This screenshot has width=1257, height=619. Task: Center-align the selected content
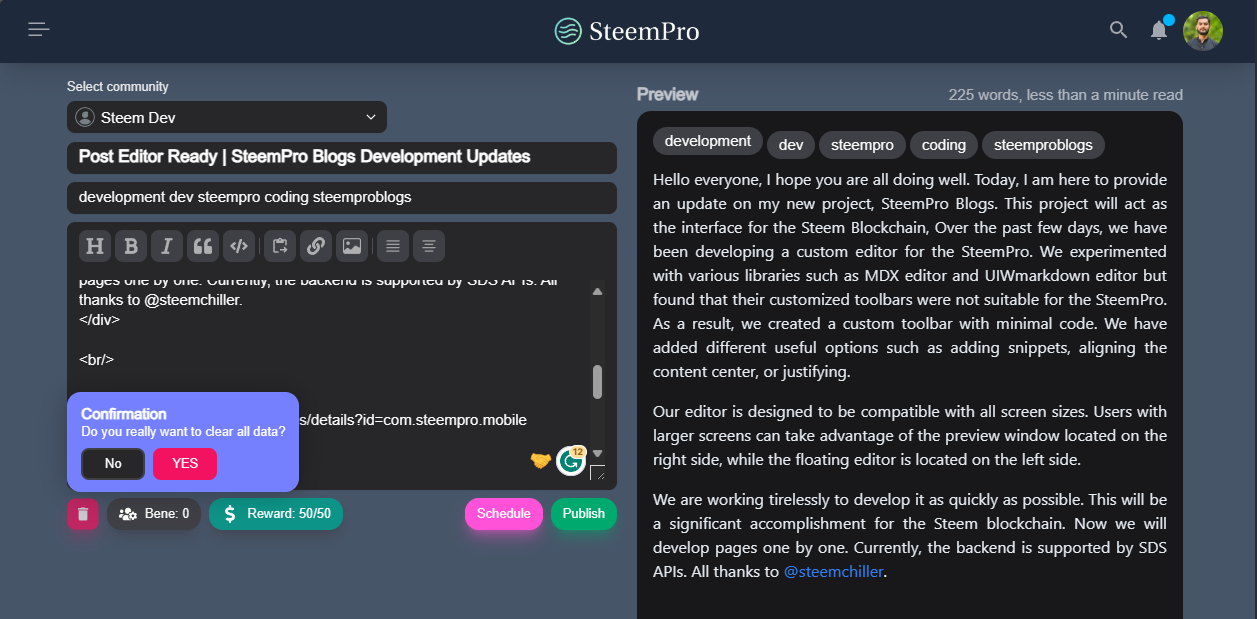(429, 246)
